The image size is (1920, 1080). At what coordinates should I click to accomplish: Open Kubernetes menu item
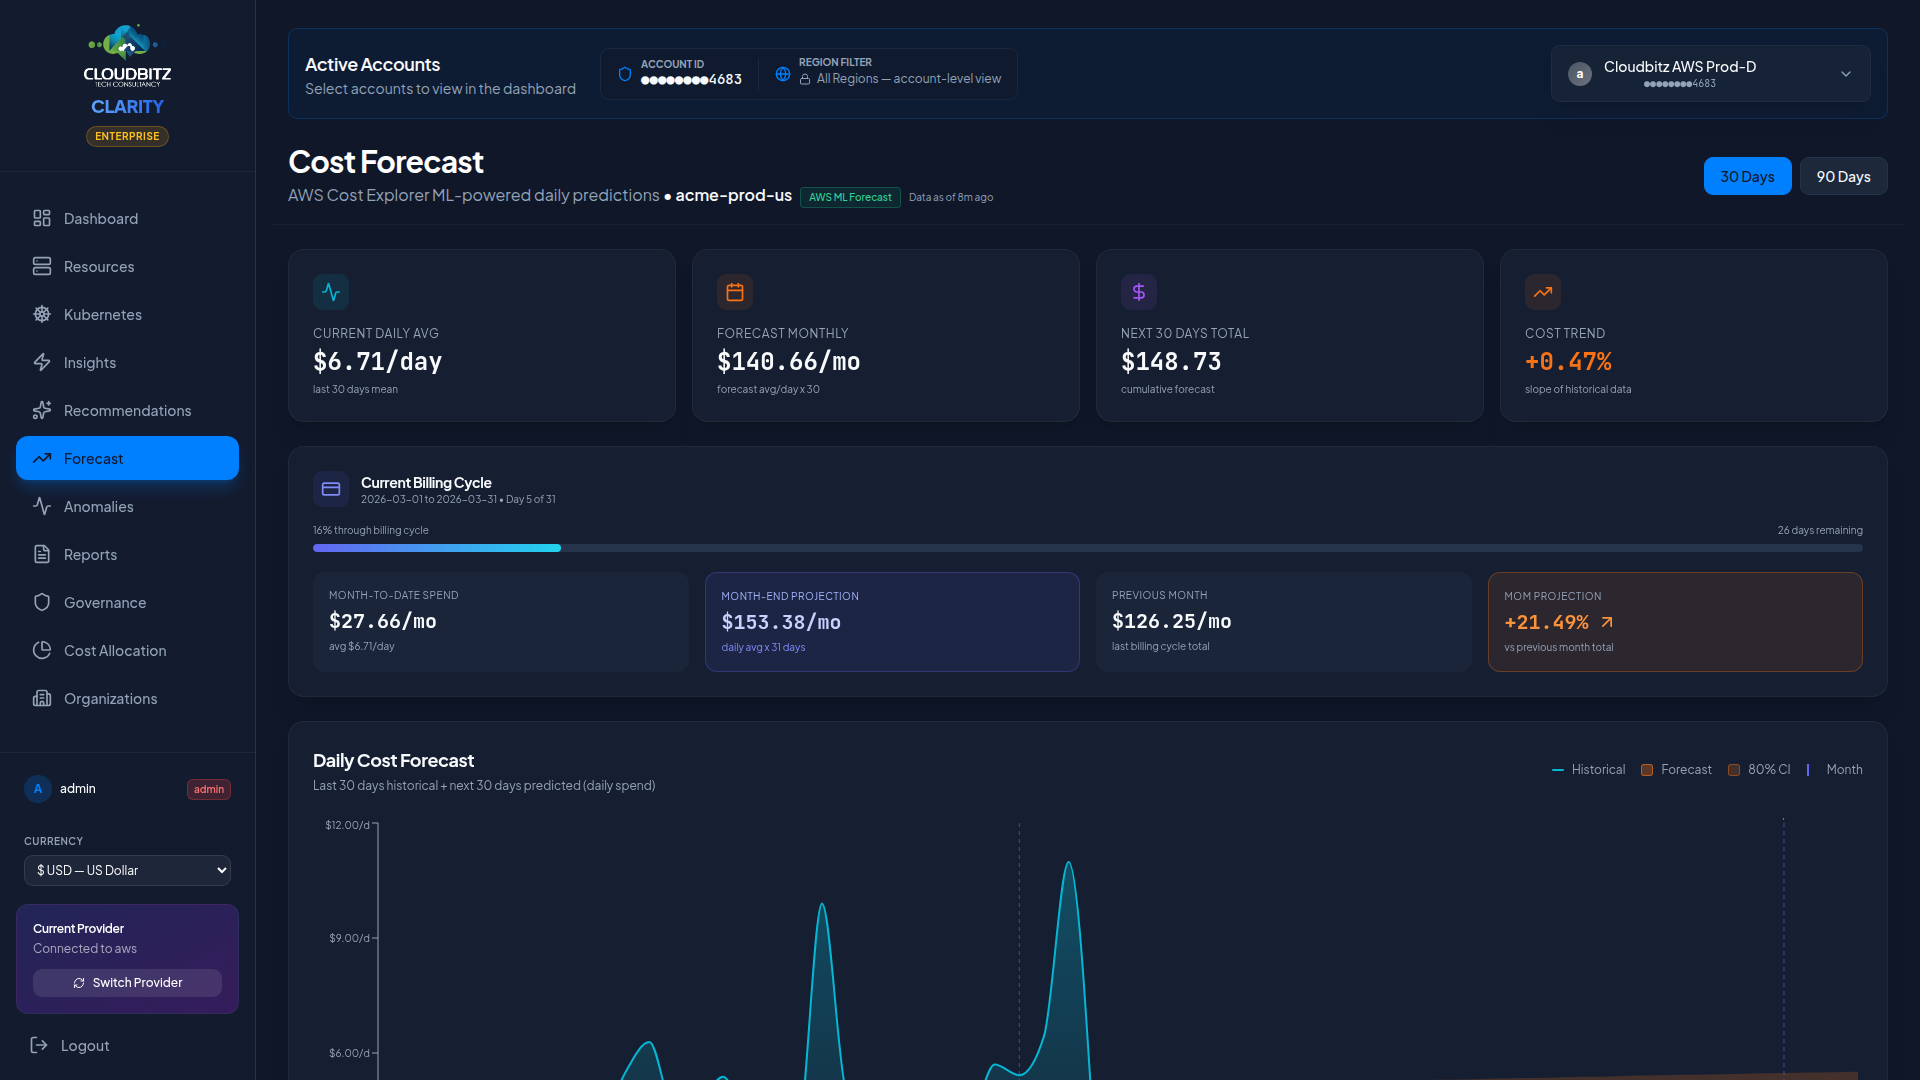[x=127, y=314]
